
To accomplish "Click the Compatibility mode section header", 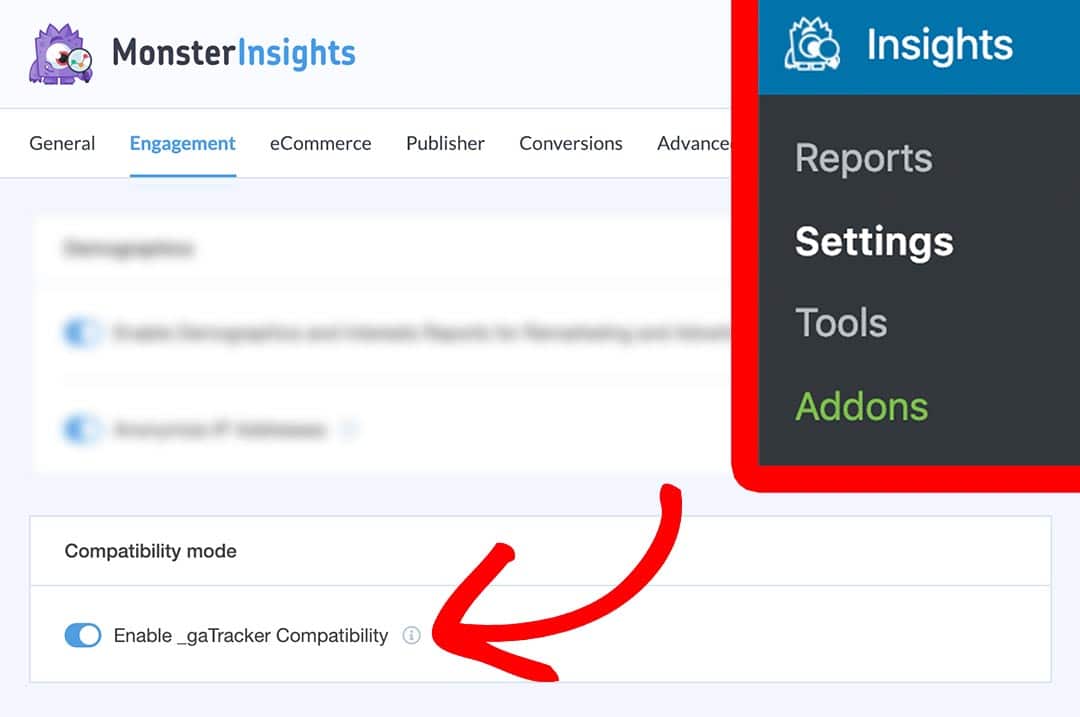I will [x=151, y=551].
